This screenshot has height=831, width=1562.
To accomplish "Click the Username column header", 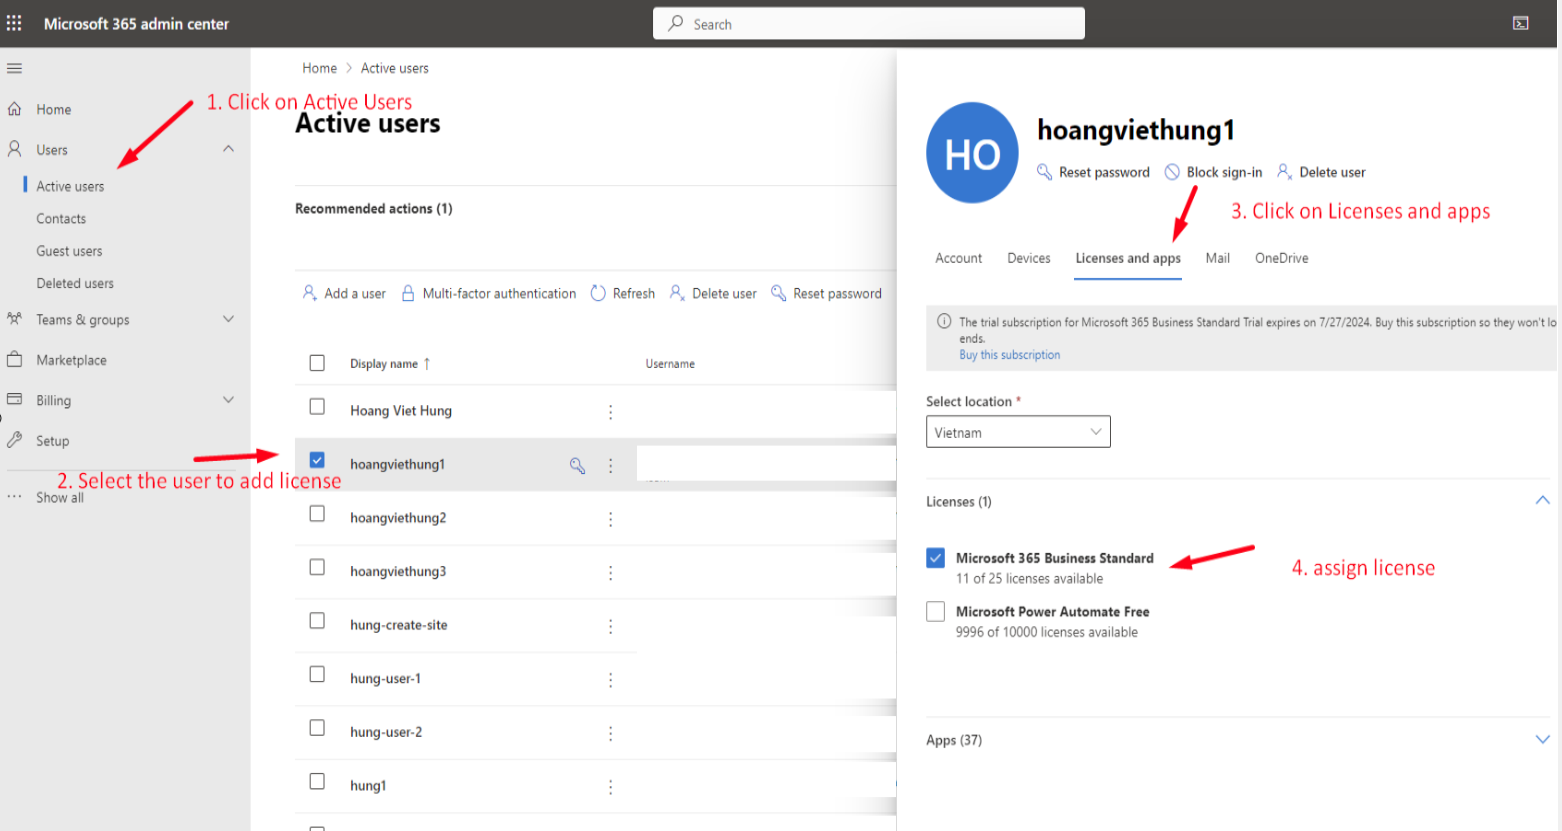I will pyautogui.click(x=670, y=364).
